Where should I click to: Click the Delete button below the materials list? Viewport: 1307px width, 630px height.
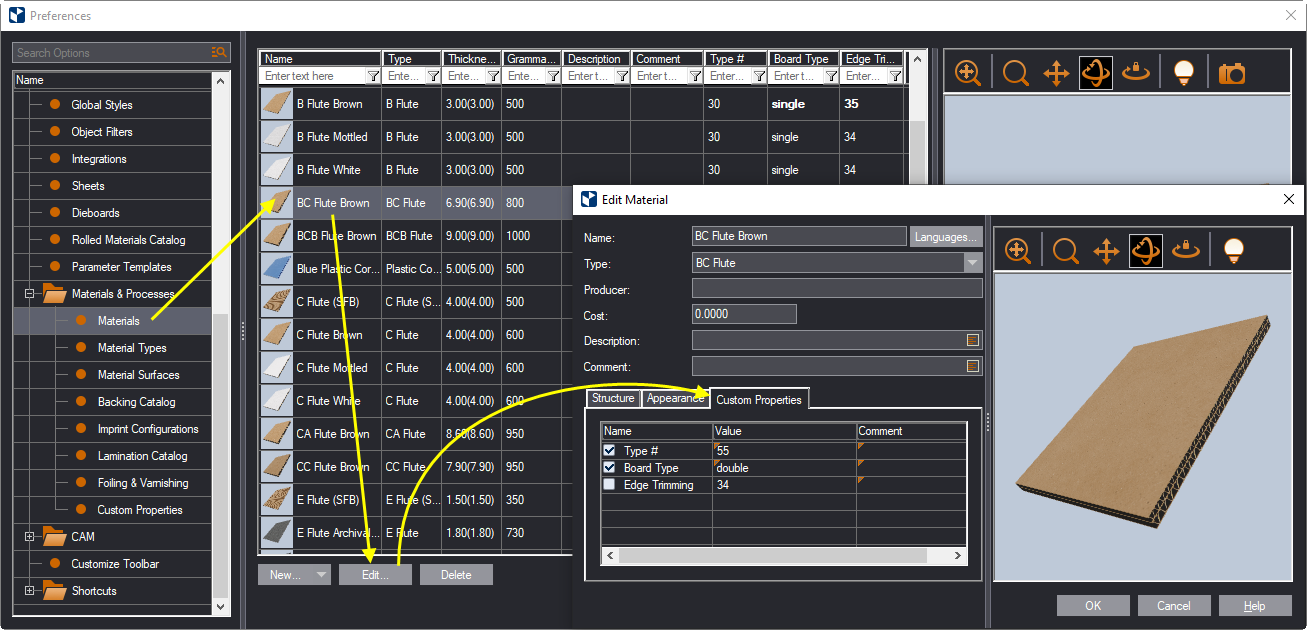pos(456,575)
